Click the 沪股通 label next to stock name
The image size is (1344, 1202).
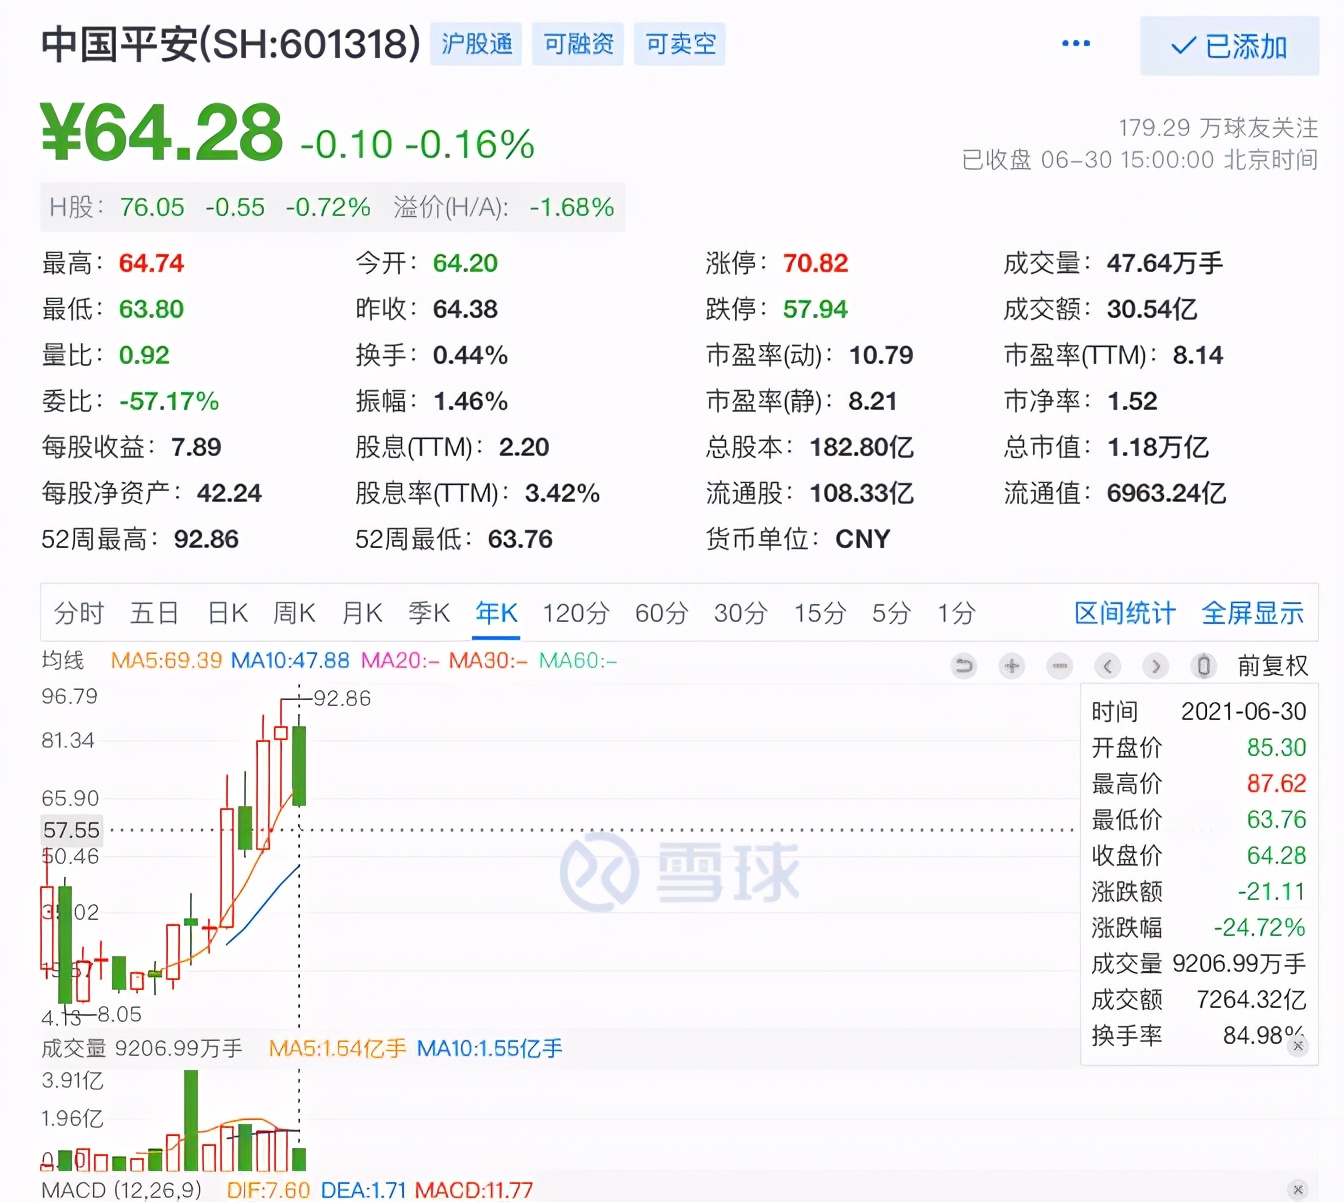[476, 44]
